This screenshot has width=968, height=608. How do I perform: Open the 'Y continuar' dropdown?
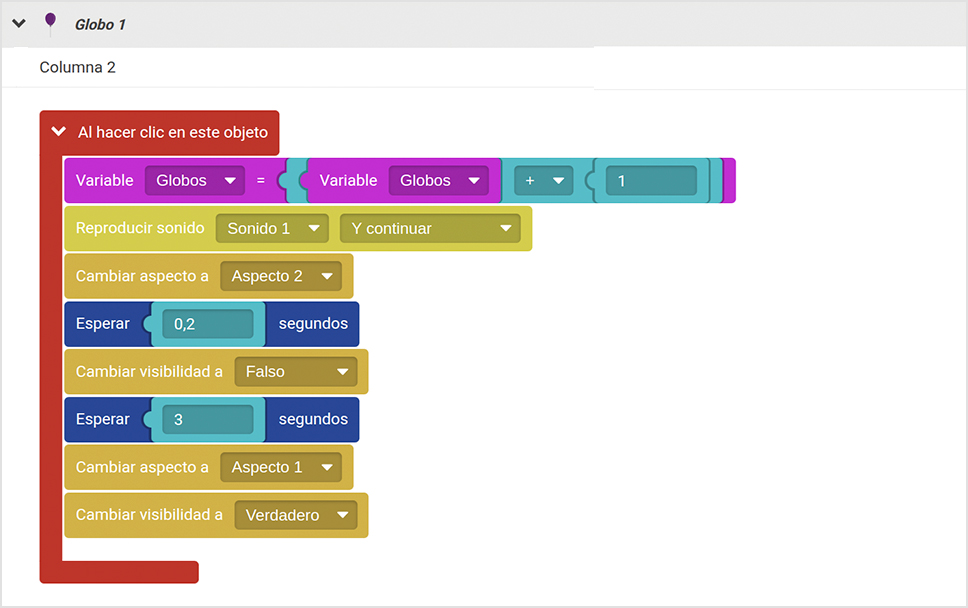point(430,228)
